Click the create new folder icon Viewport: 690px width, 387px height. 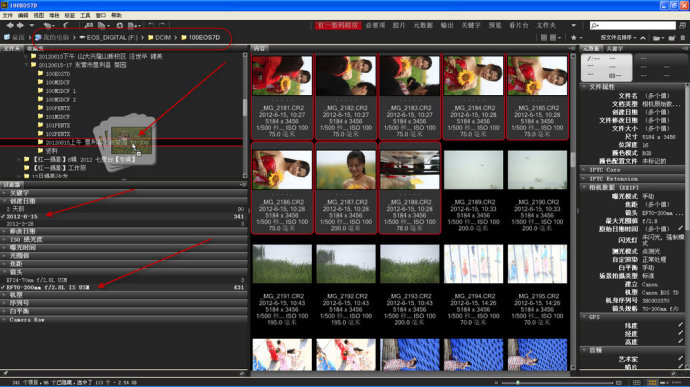(672, 38)
